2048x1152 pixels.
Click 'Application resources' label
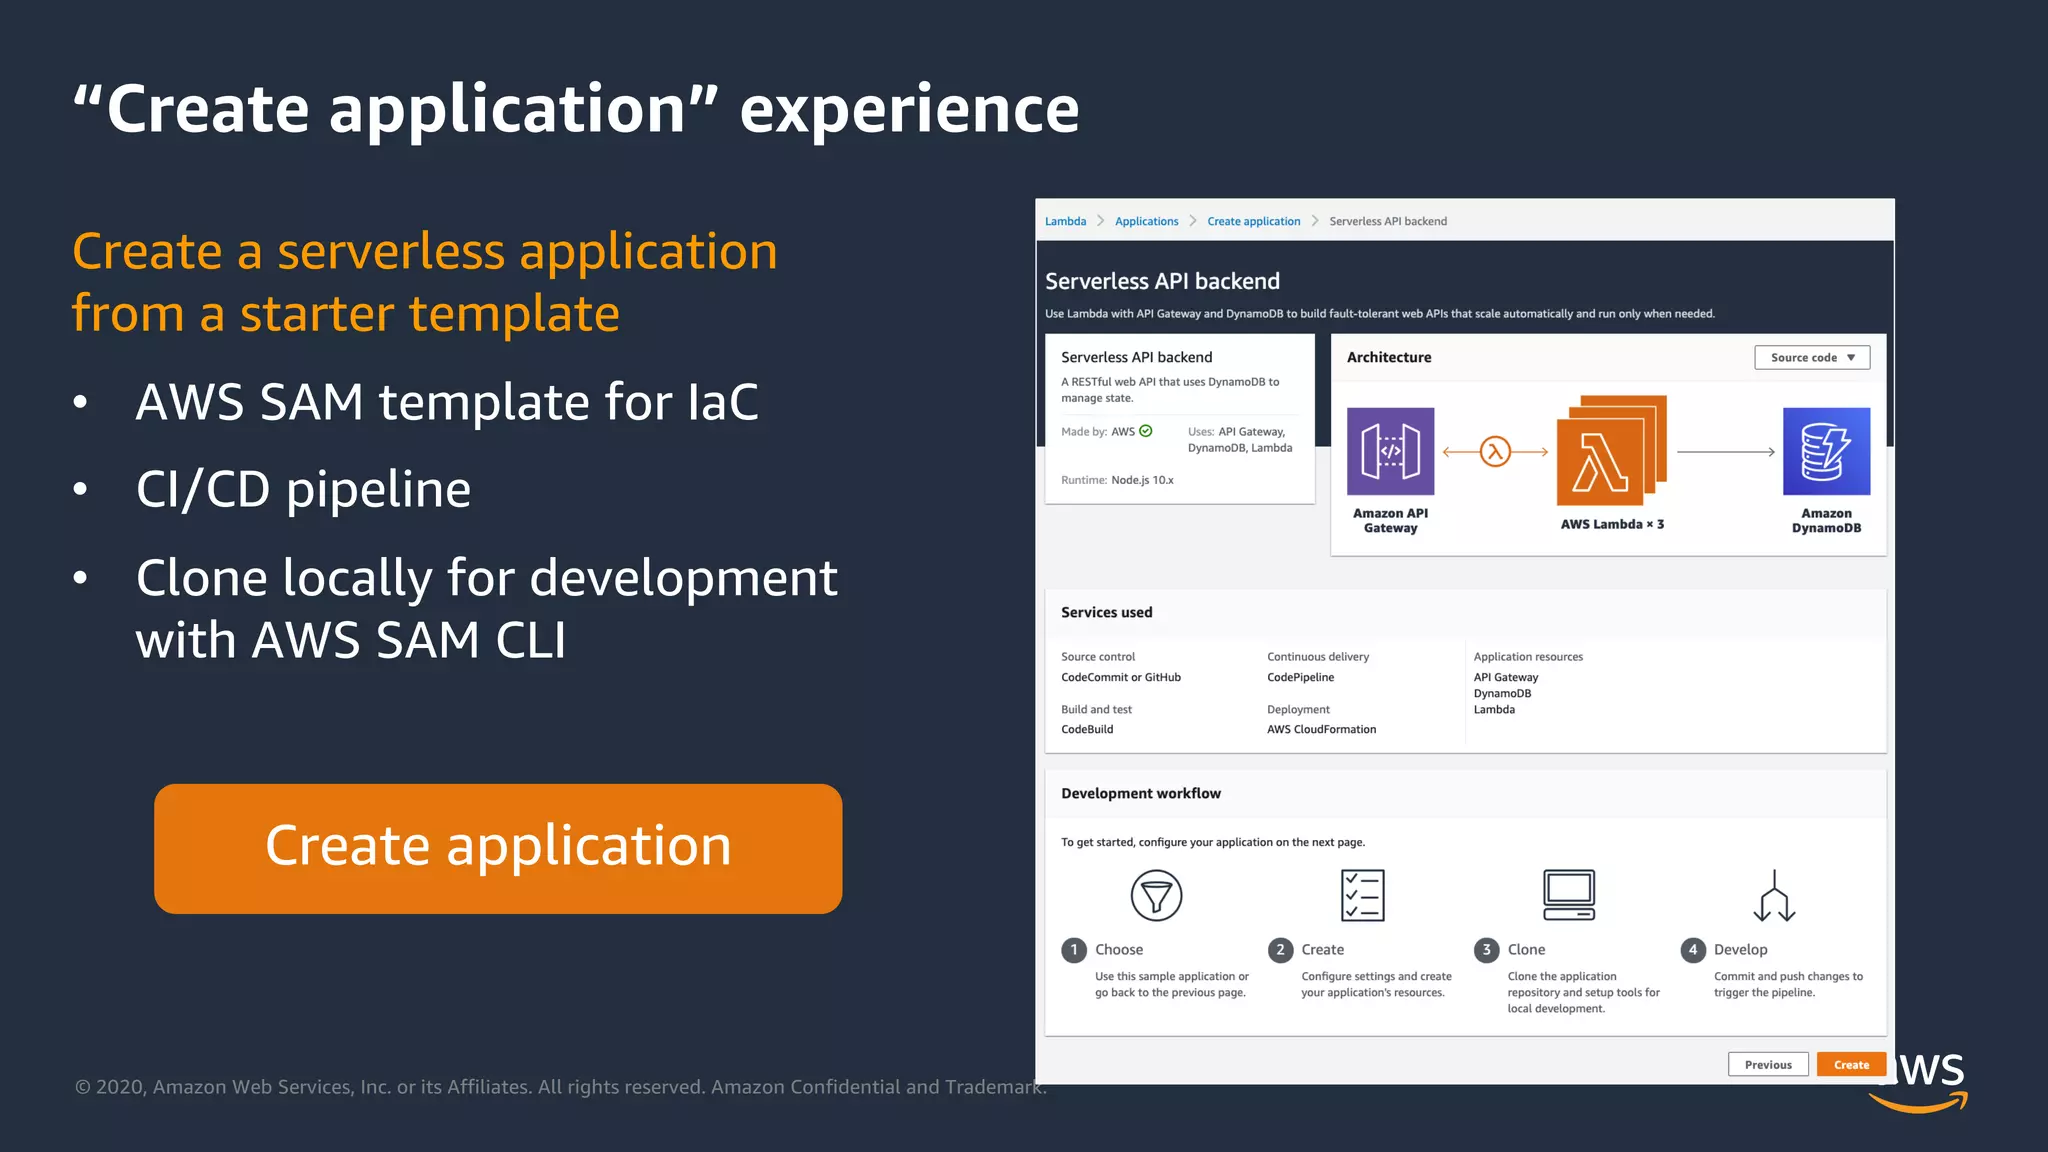tap(1528, 657)
